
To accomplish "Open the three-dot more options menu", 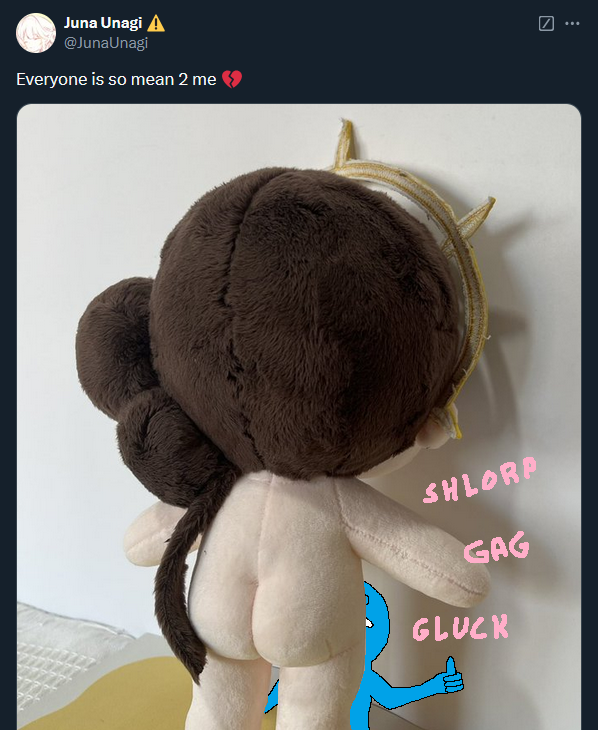I will pos(572,23).
